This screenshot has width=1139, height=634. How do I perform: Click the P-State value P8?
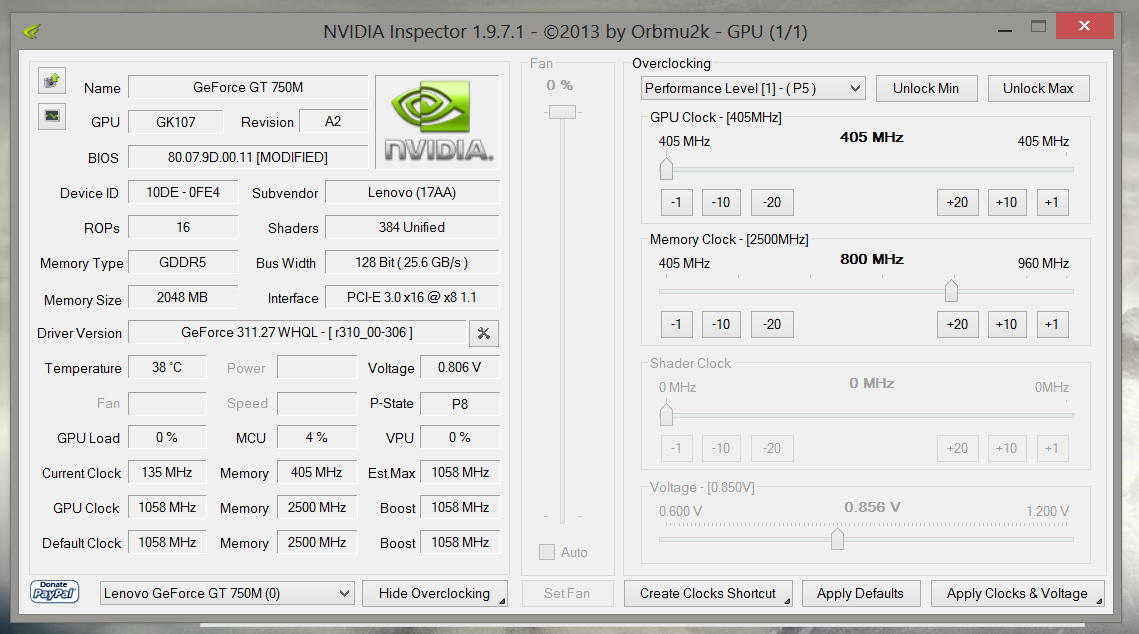(460, 404)
